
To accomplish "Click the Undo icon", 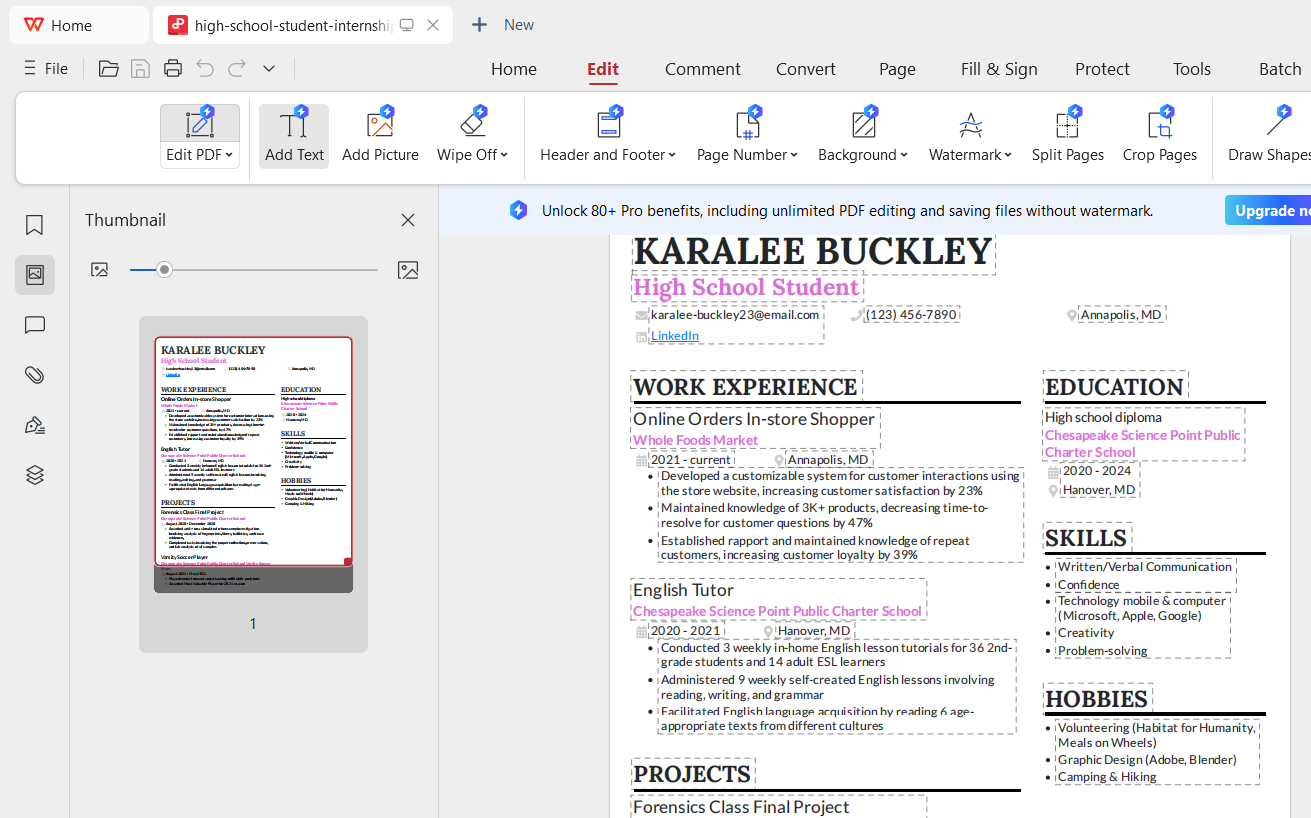I will pyautogui.click(x=205, y=68).
